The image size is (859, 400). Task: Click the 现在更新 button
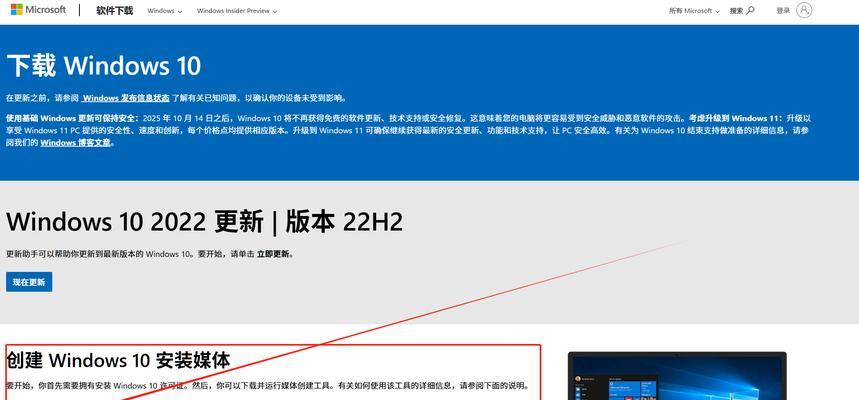coord(29,282)
